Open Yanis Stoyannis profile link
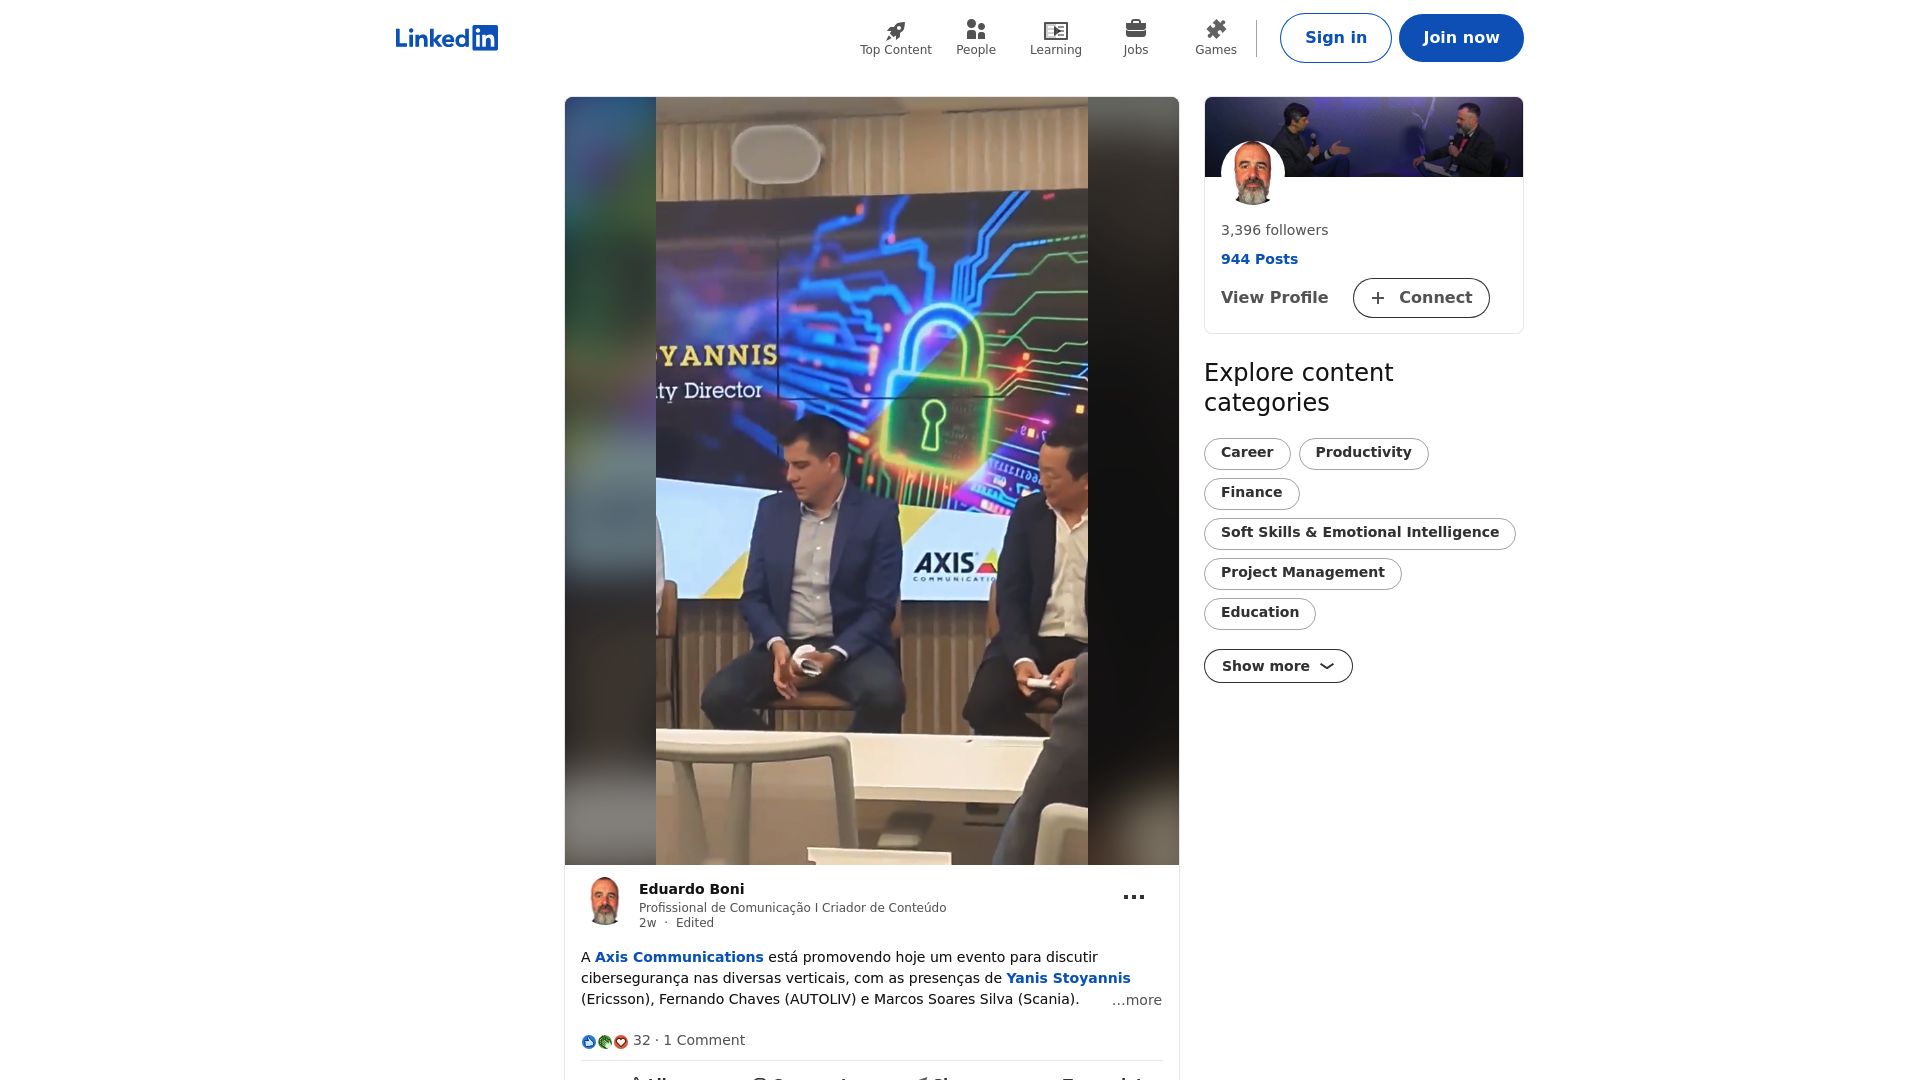 [x=1067, y=978]
